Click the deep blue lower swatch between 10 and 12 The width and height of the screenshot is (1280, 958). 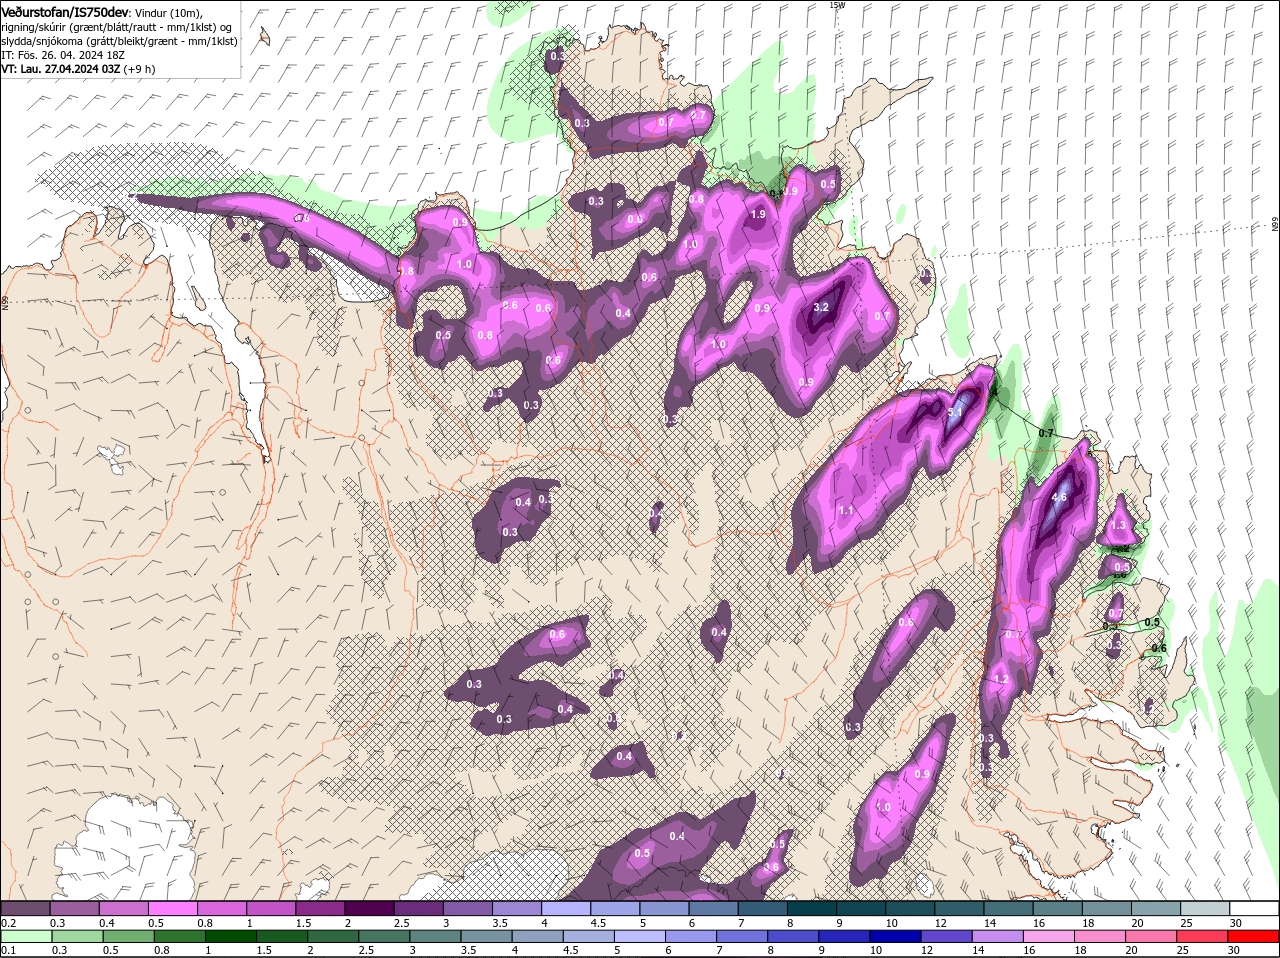[897, 936]
